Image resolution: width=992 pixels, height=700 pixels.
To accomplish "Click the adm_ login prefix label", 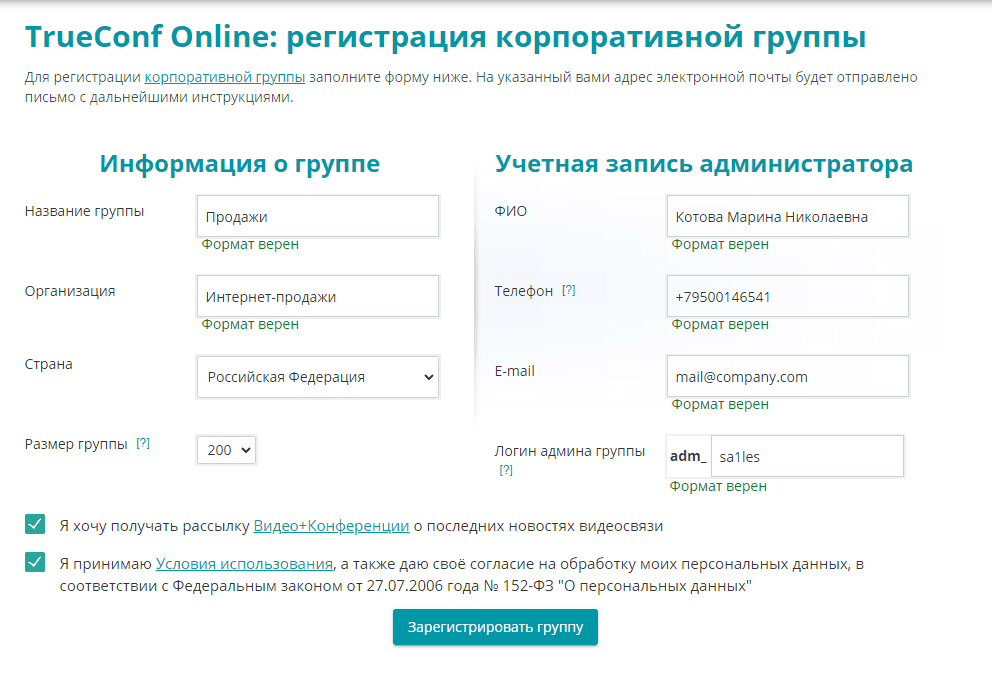I will [x=688, y=456].
